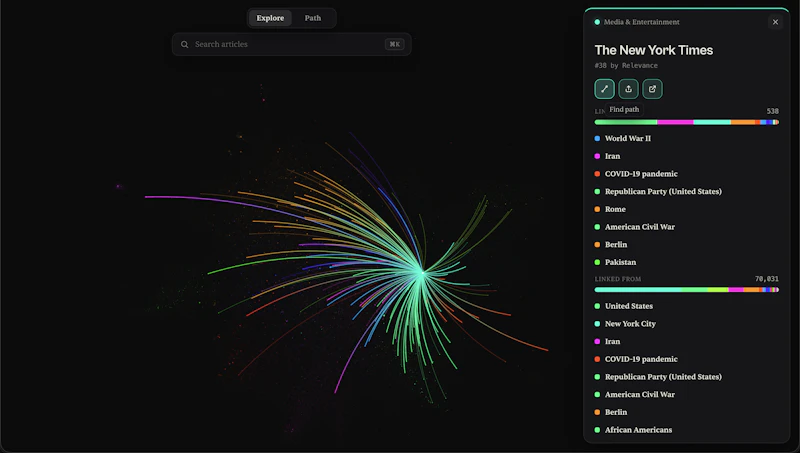Open COVID-19 pandemic under Linked From
This screenshot has height=453, width=800.
(x=641, y=359)
